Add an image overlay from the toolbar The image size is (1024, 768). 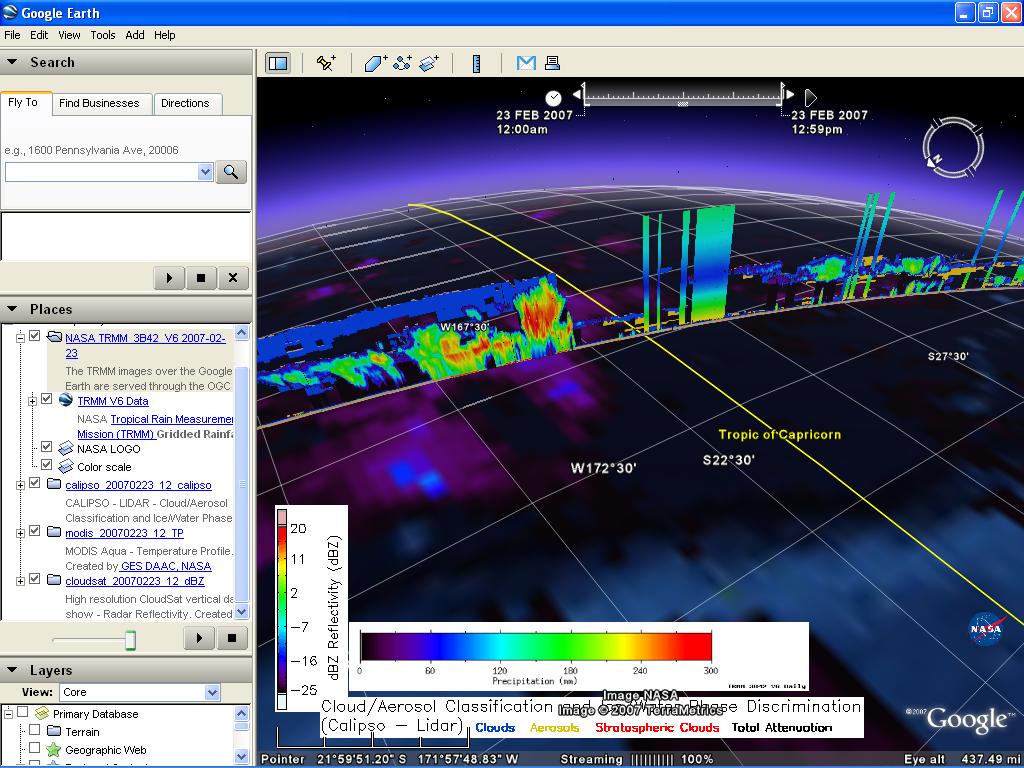tap(429, 63)
